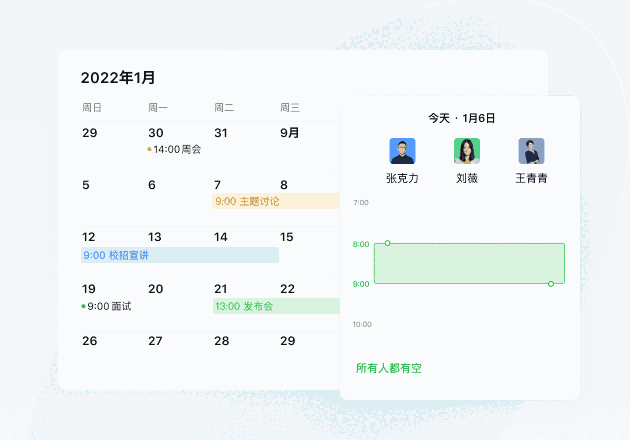Viewport: 630px width, 440px height.
Task: Click the 10:00 time label
Action: [362, 324]
